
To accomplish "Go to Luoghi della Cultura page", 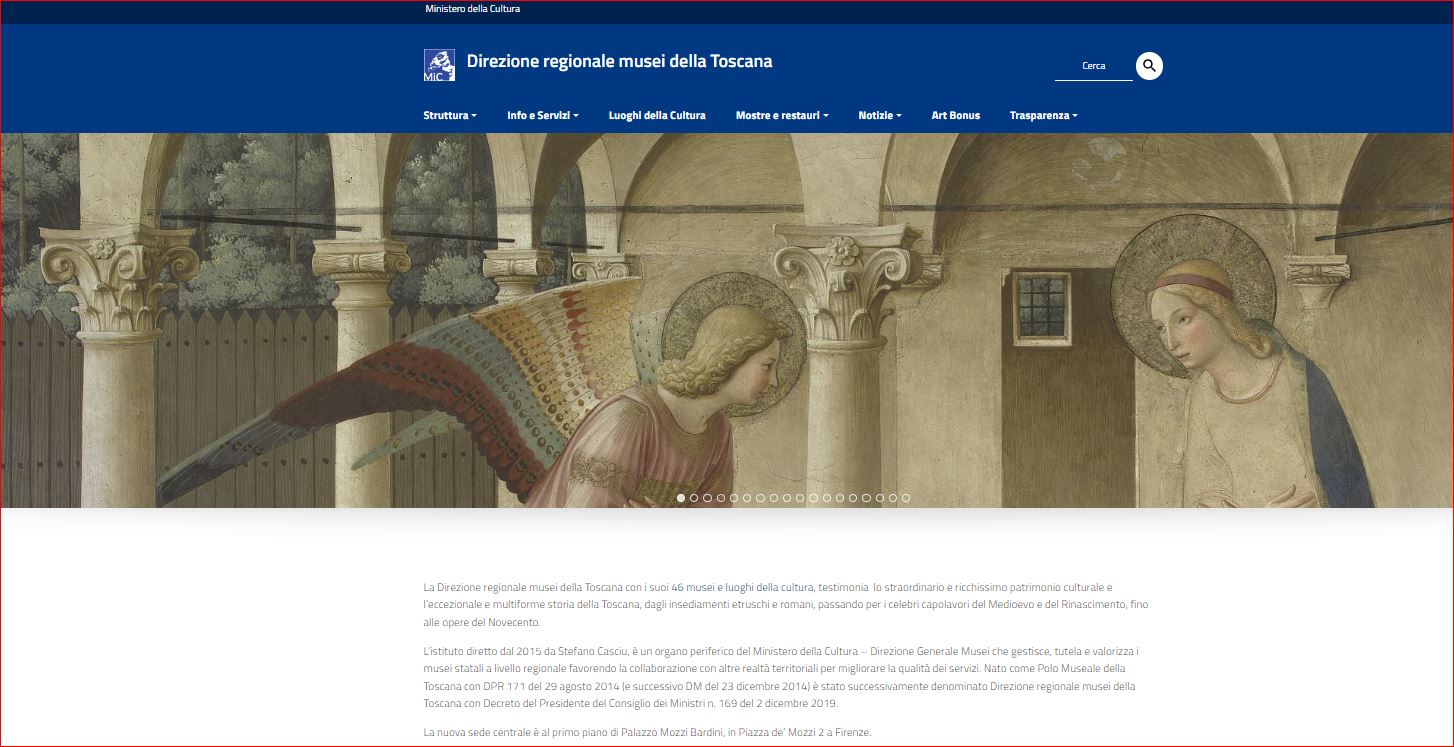I will pos(657,115).
